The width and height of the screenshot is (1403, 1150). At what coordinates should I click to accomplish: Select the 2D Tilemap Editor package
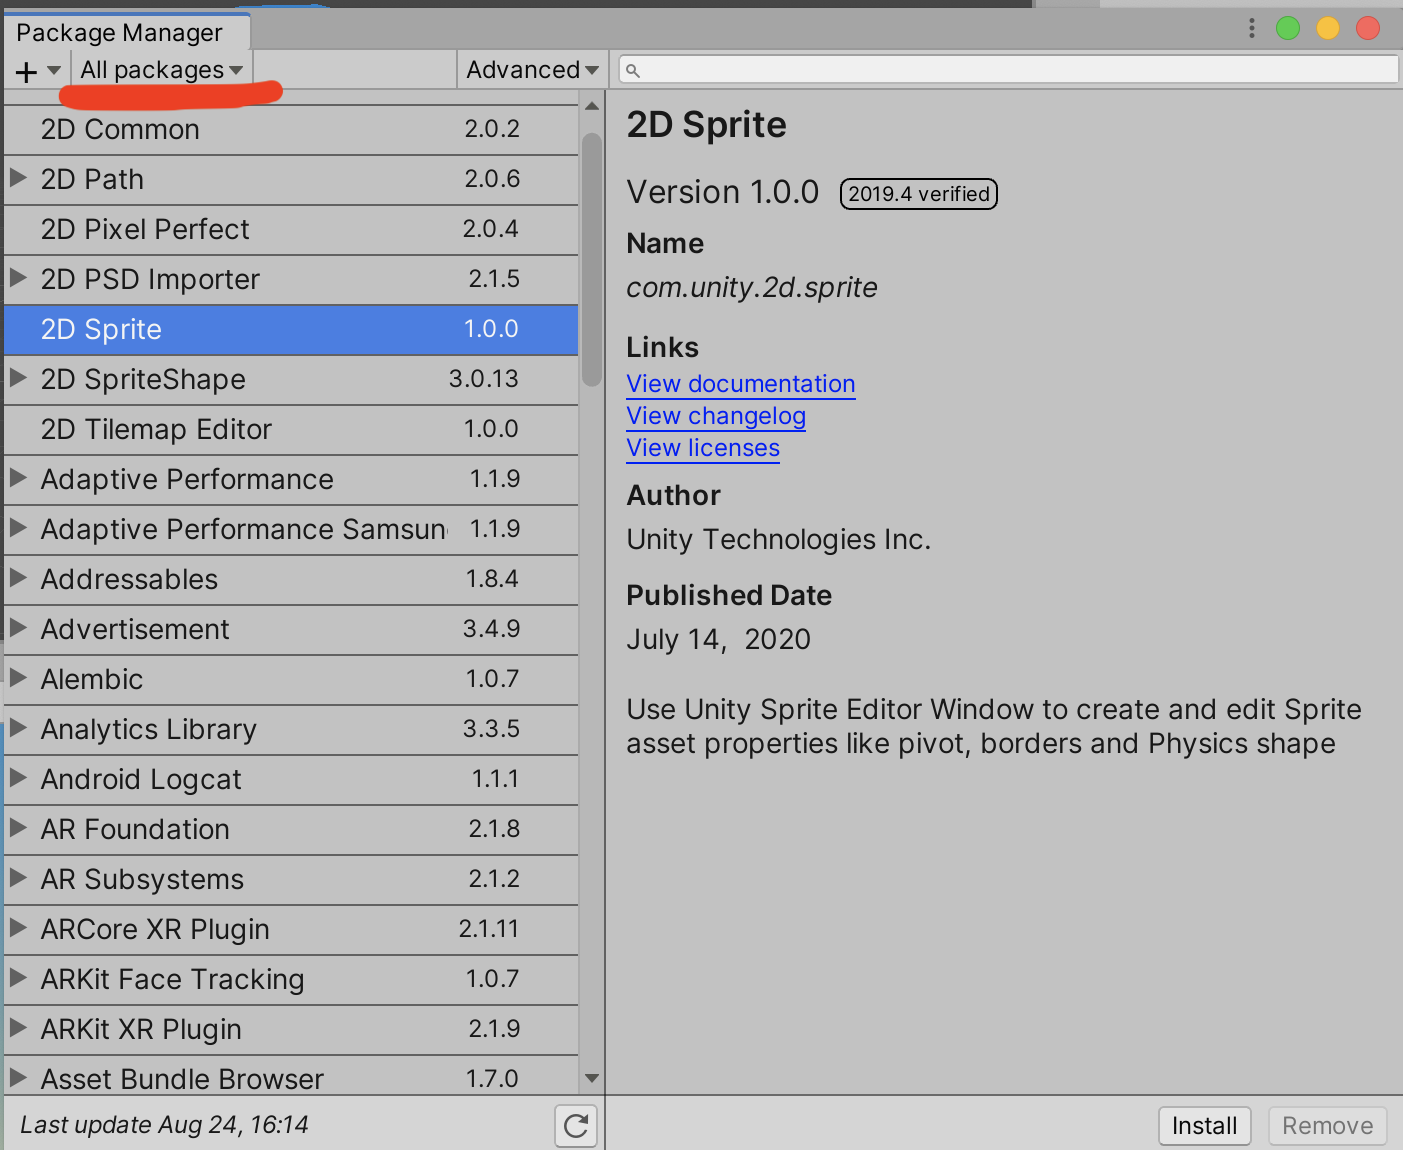[291, 430]
